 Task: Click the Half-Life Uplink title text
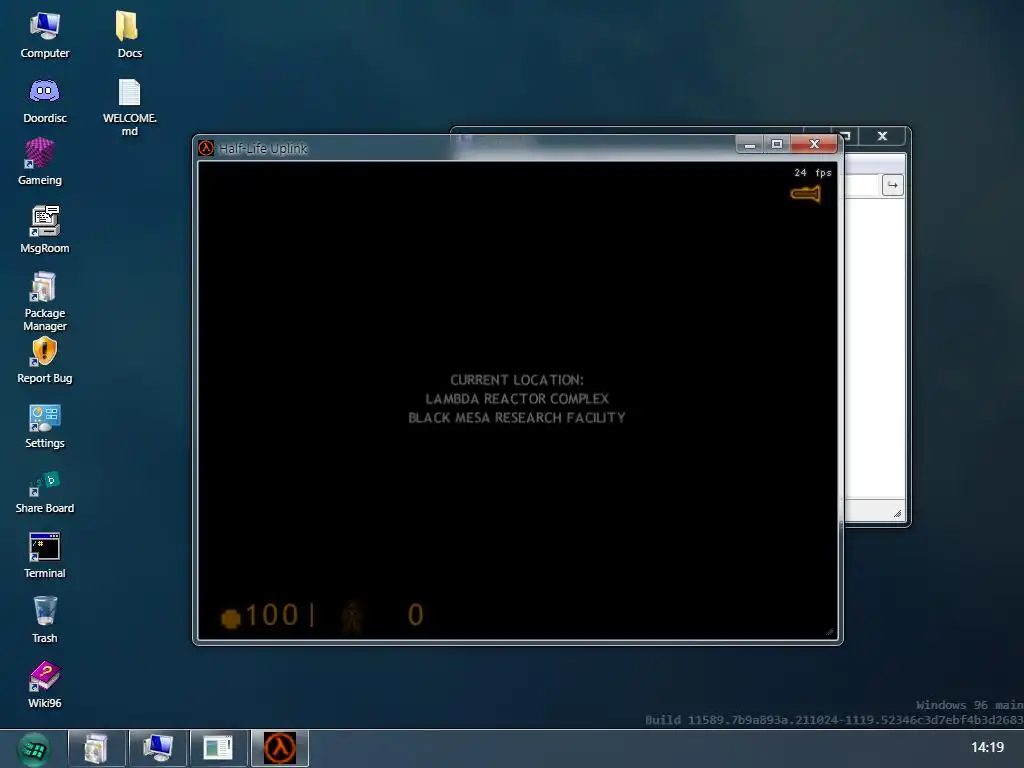(x=263, y=148)
